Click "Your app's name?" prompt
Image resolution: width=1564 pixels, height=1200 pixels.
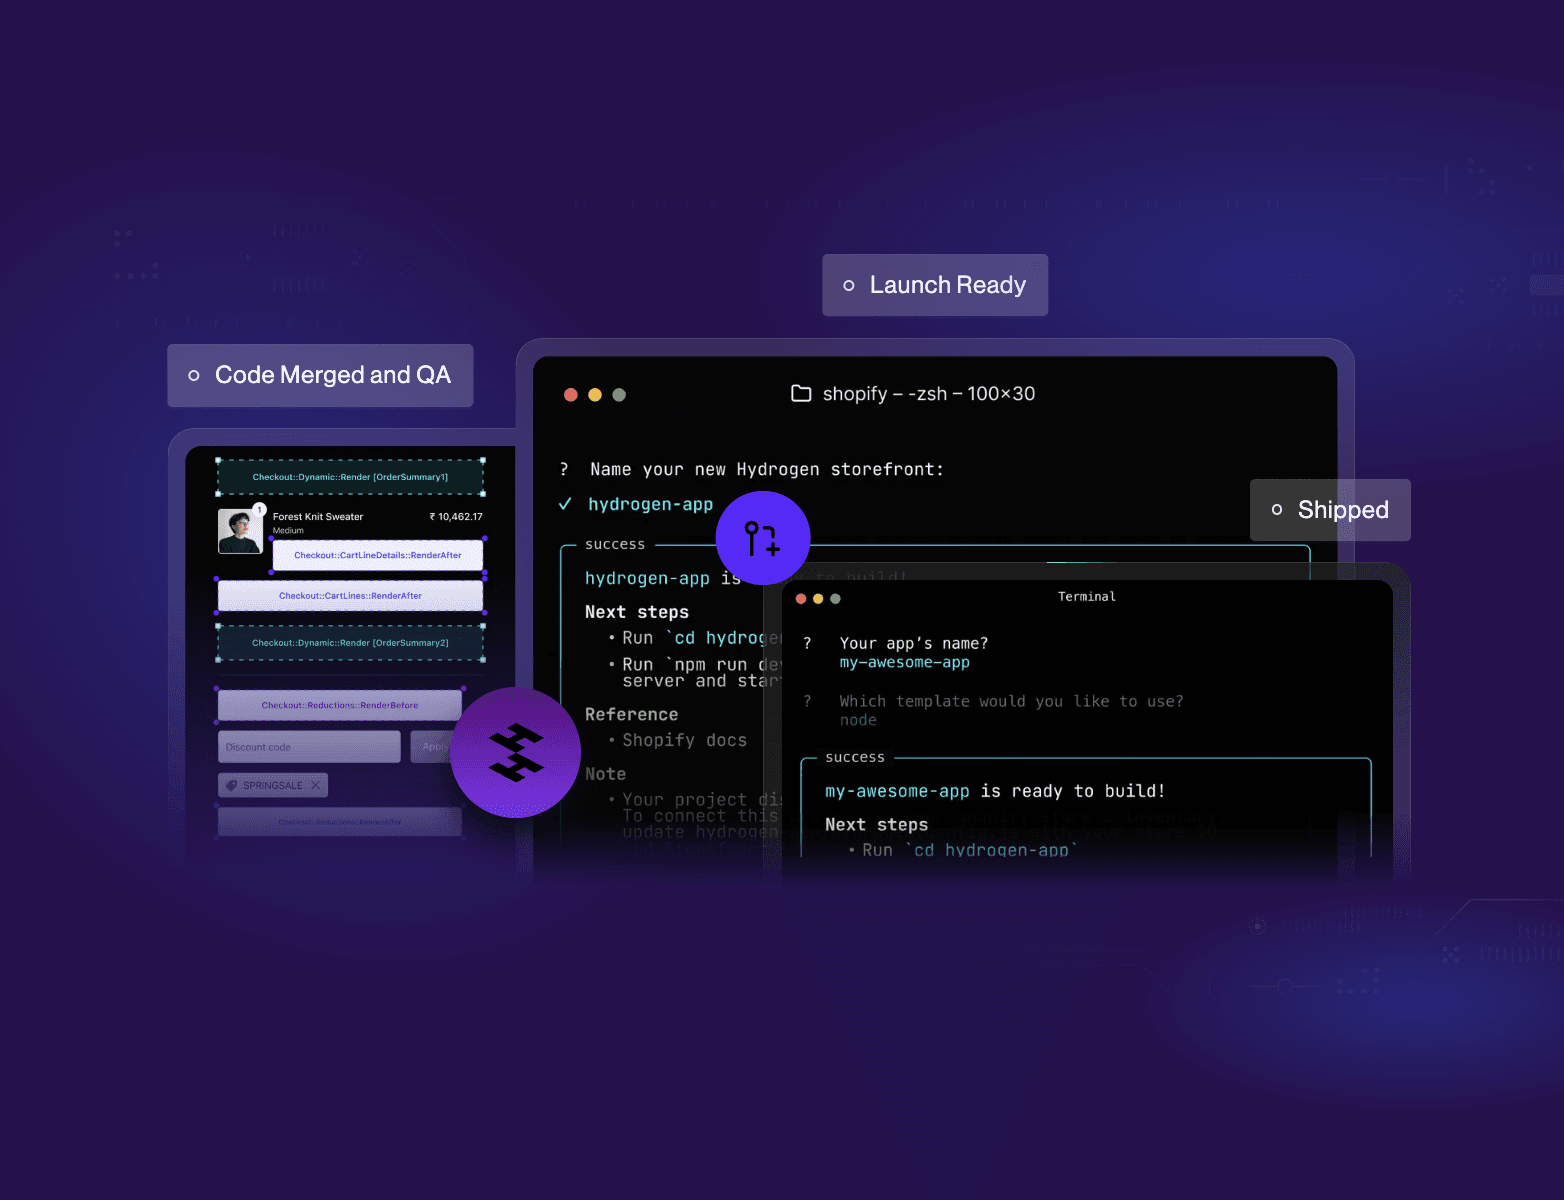tap(914, 644)
